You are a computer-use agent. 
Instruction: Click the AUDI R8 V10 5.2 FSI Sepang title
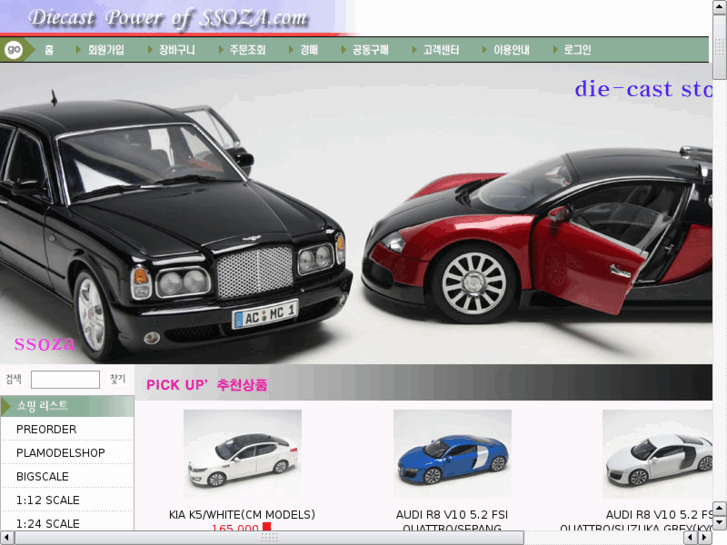452,521
